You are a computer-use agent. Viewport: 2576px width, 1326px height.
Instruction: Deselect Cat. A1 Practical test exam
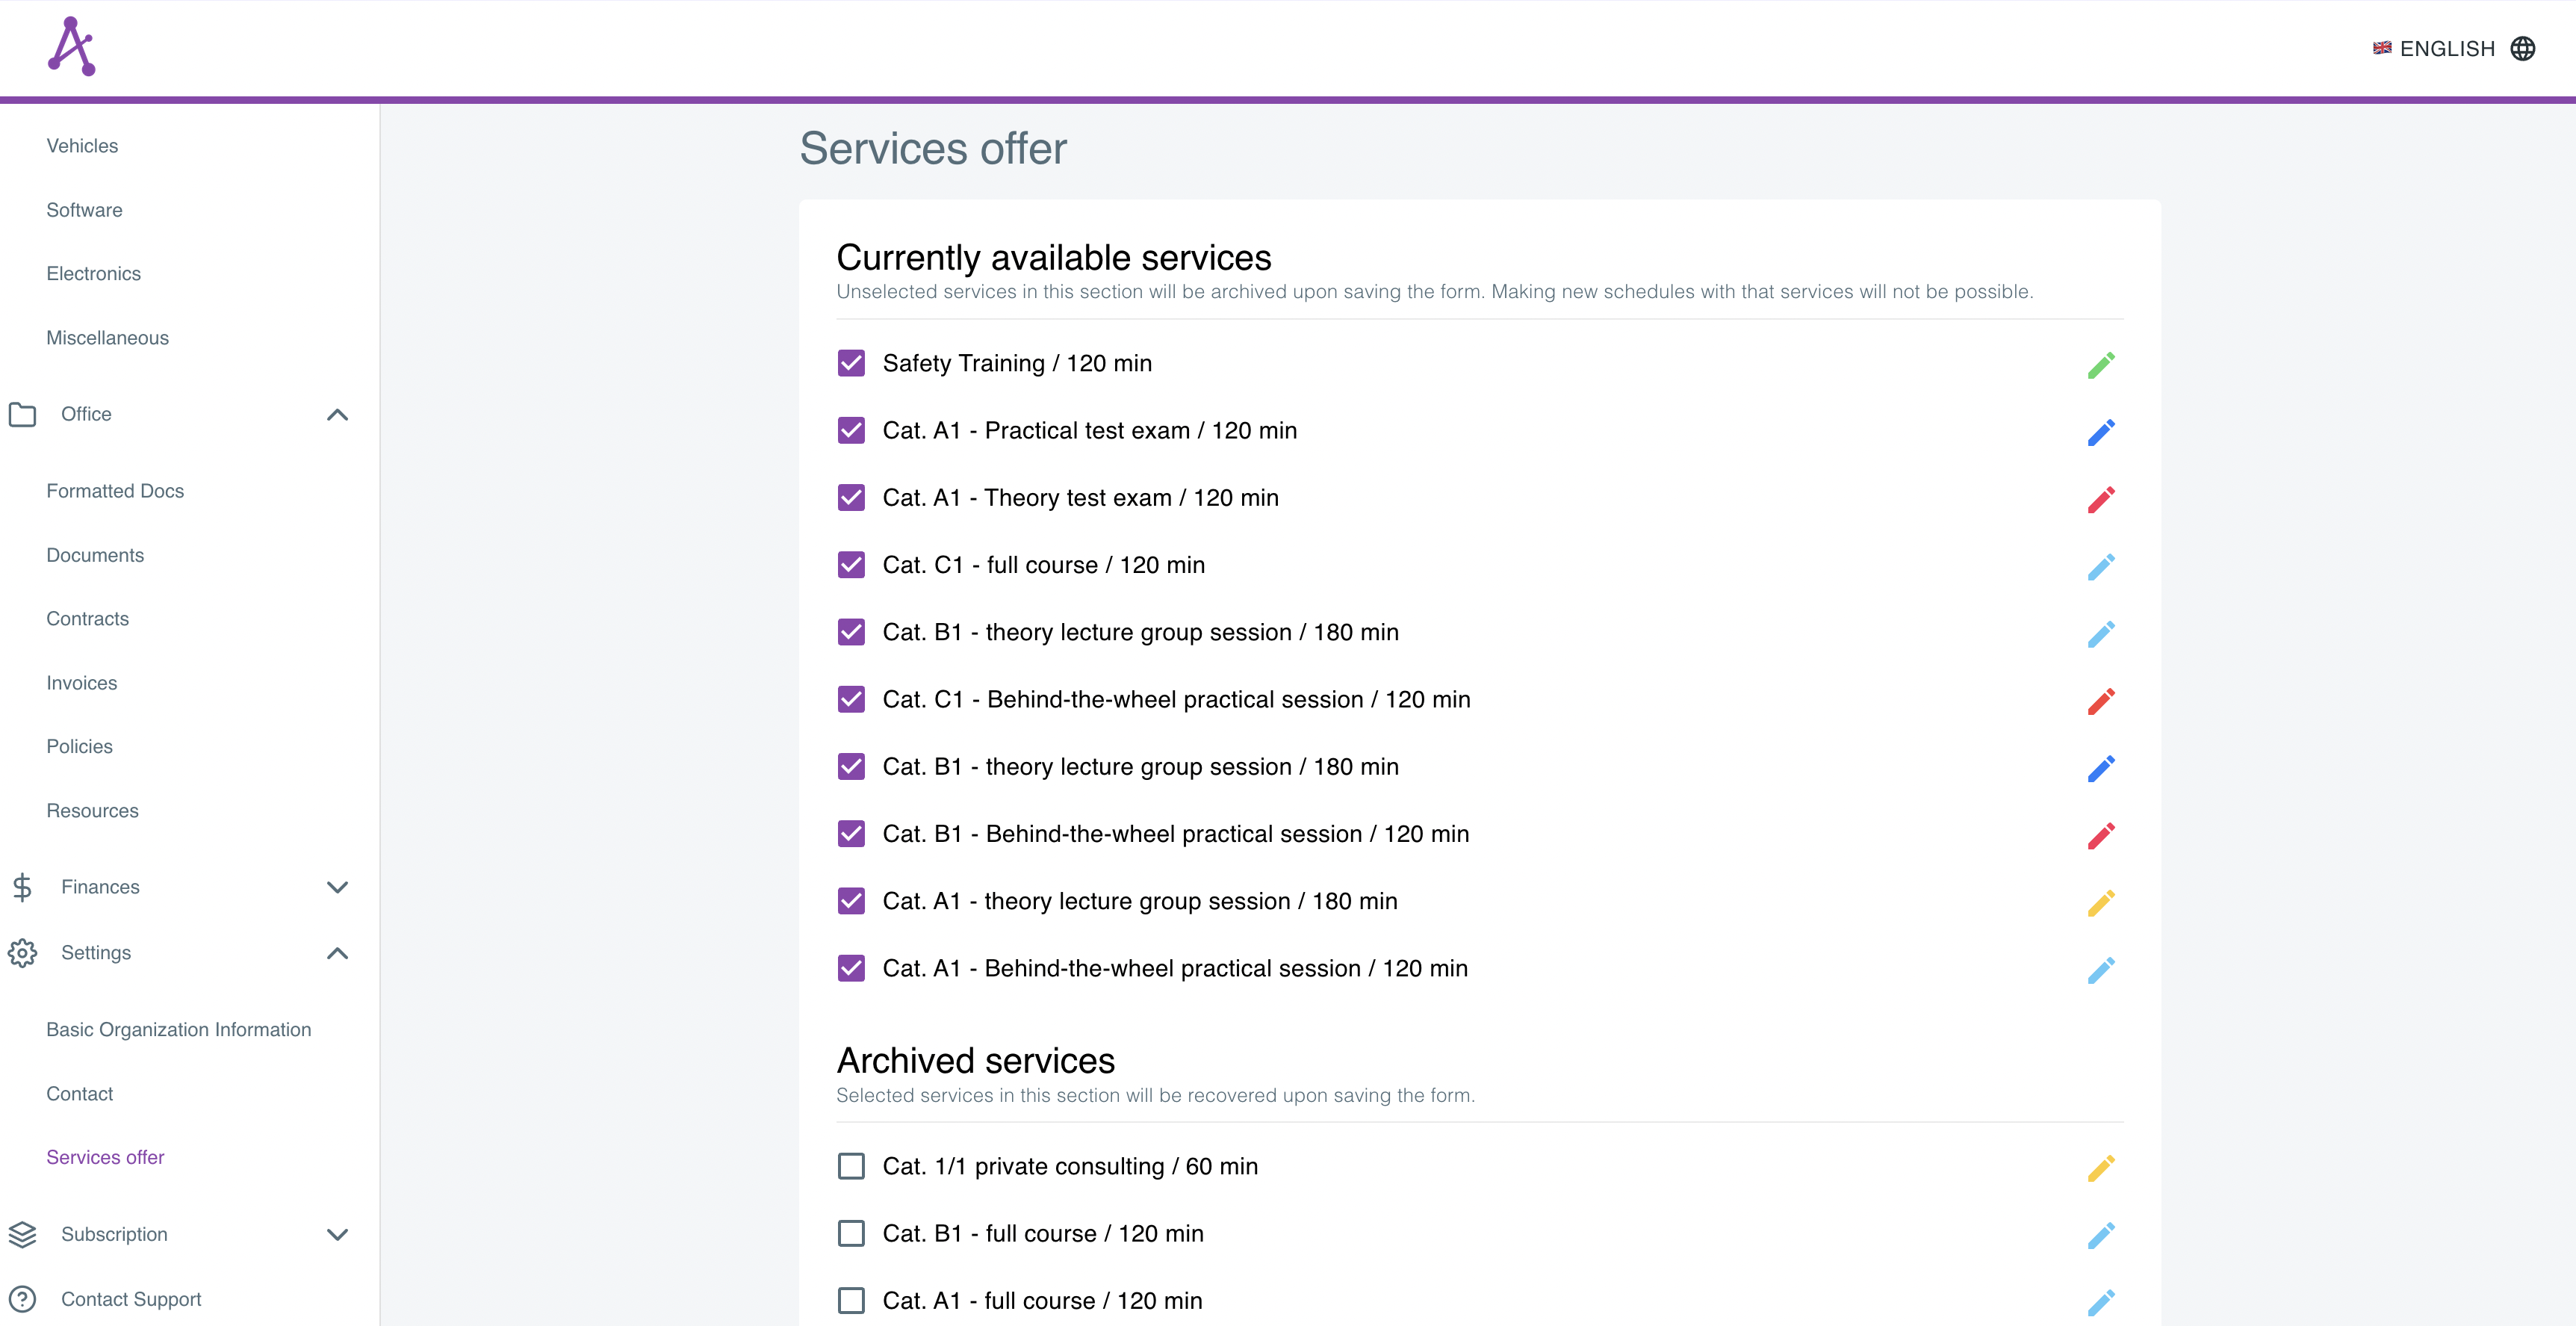pyautogui.click(x=851, y=431)
